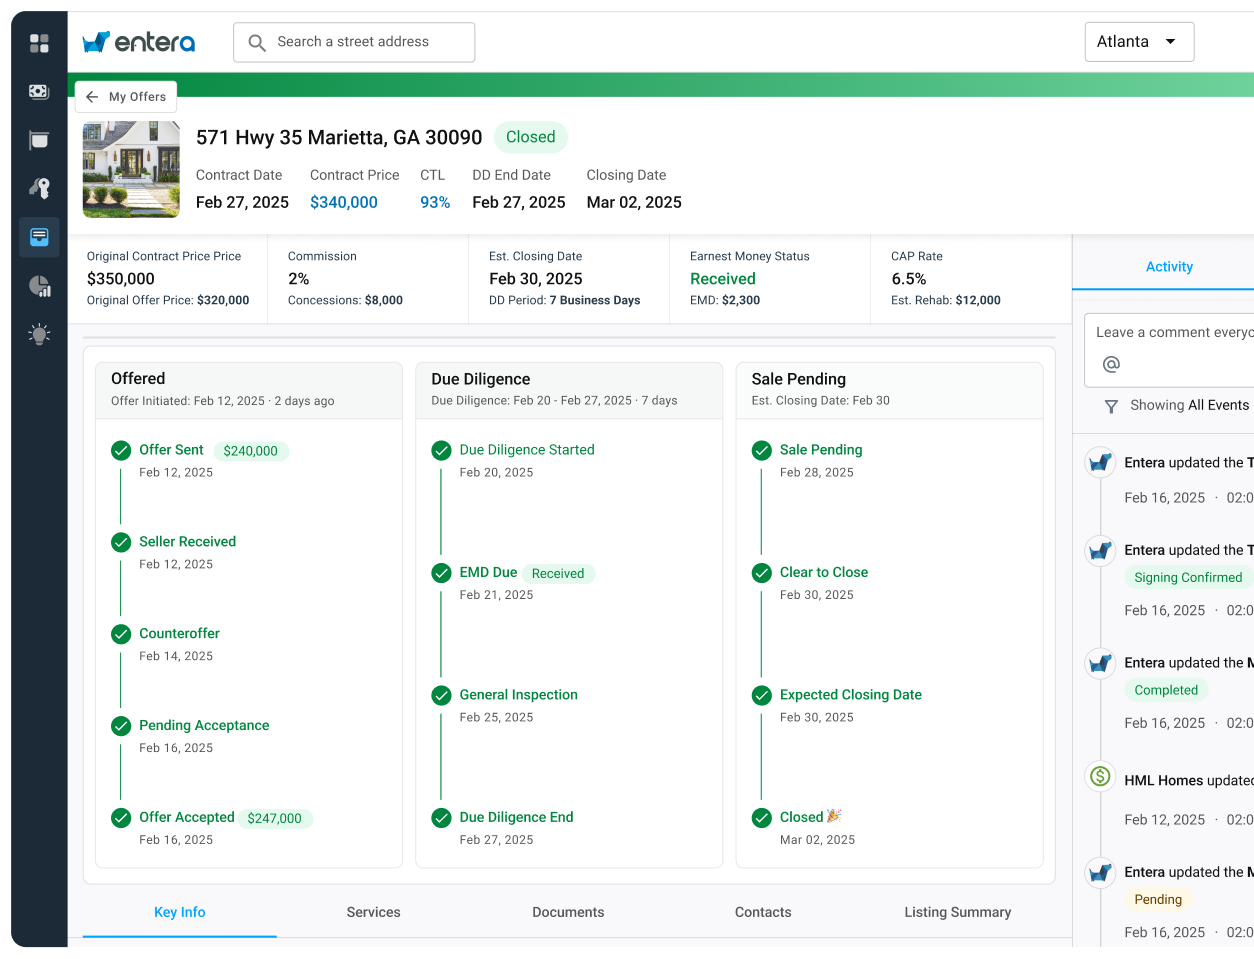Image resolution: width=1254 pixels, height=959 pixels.
Task: Click the DD Period 7 Business Days text
Action: point(564,300)
